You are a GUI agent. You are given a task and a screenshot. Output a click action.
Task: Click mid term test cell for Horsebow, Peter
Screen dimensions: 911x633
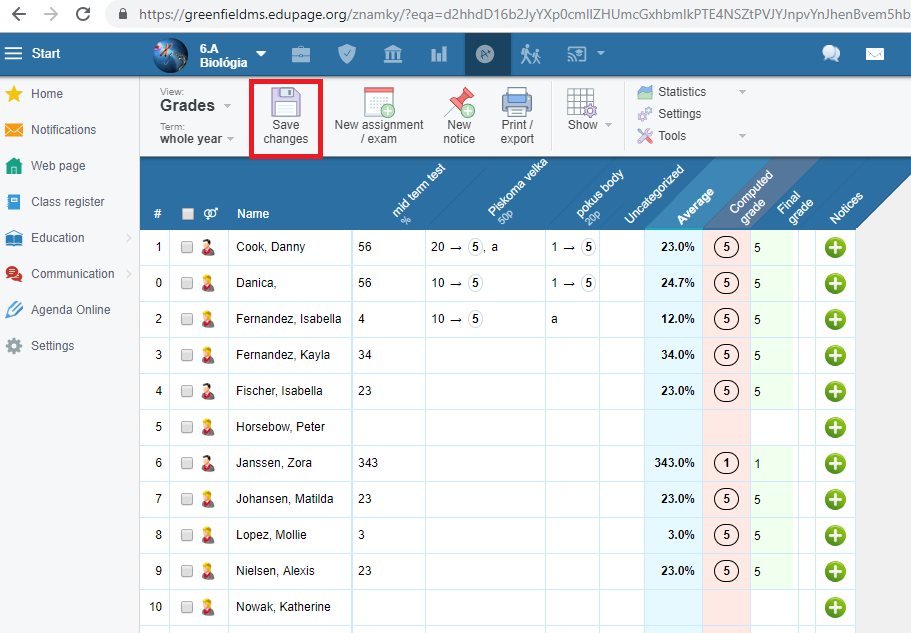pos(388,427)
